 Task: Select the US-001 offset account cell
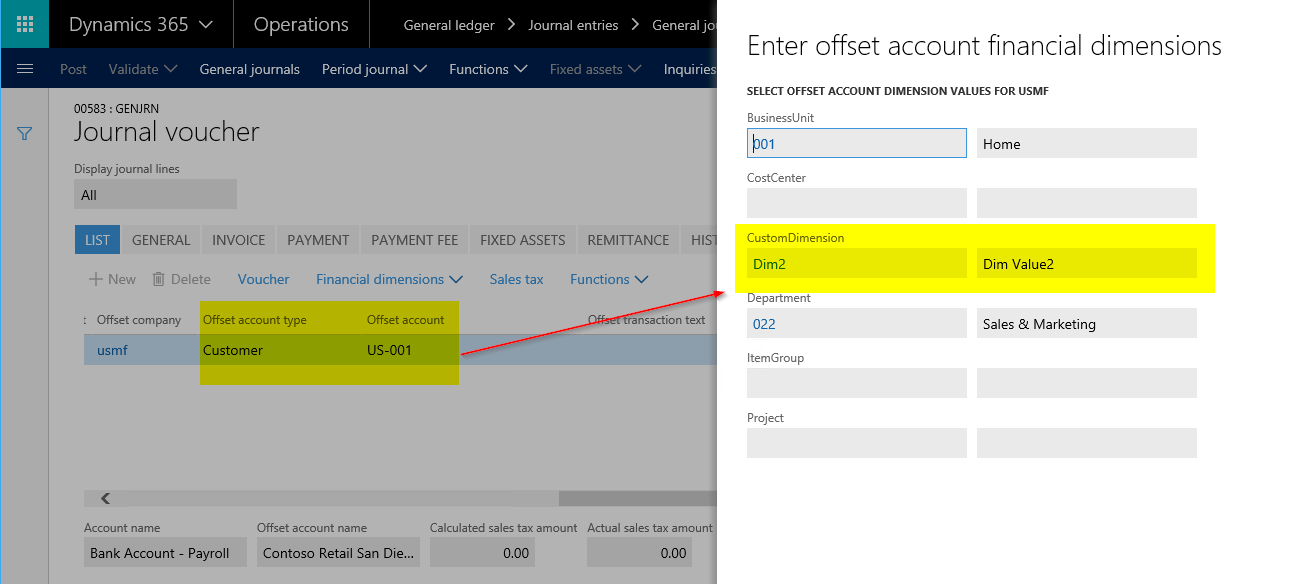[390, 350]
